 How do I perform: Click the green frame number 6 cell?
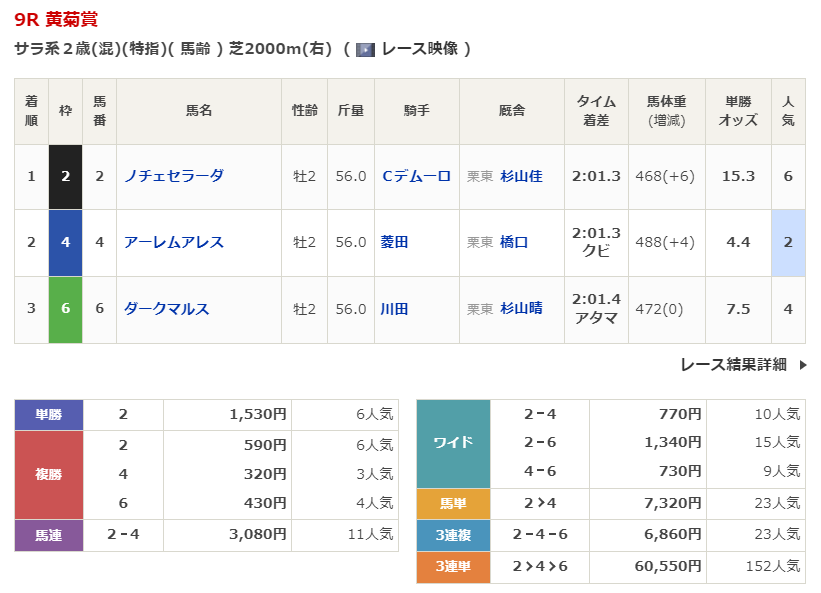click(65, 309)
